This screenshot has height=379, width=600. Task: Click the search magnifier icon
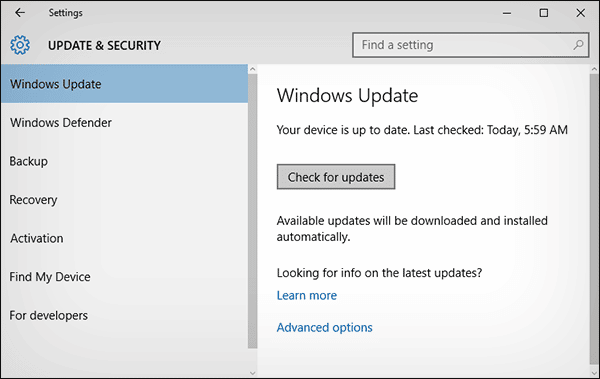coord(578,45)
